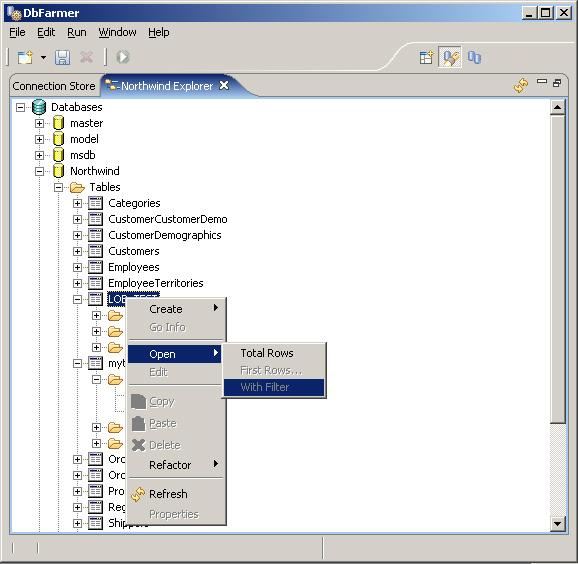Open the File menu
The width and height of the screenshot is (578, 564).
pyautogui.click(x=17, y=32)
